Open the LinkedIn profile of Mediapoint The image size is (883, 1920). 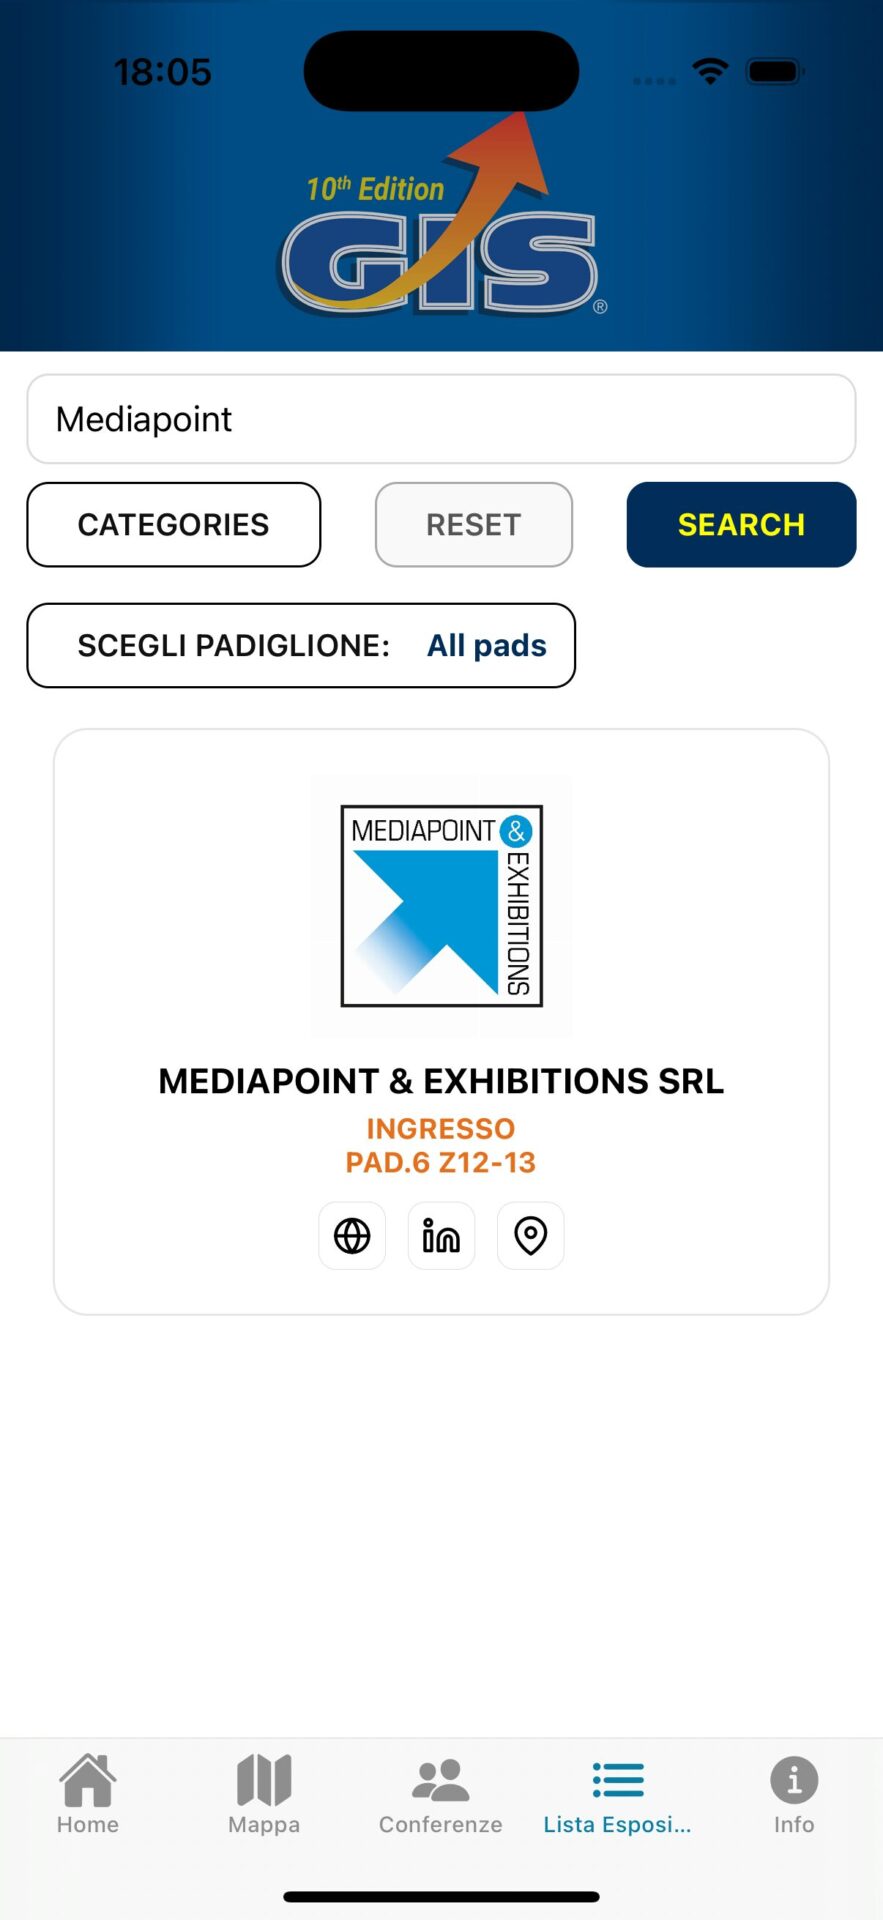coord(441,1235)
